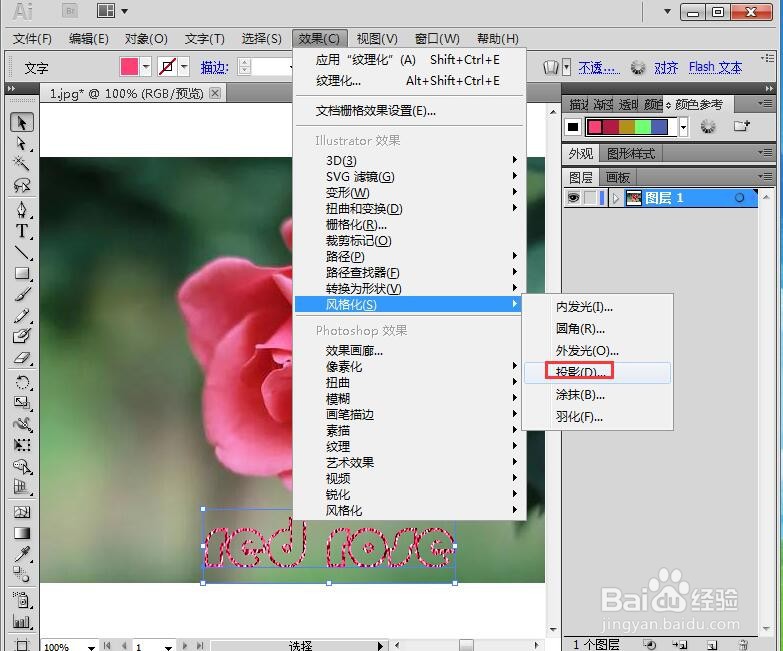Choose 羽化(F)... feather effect
Viewport: 783px width, 651px height.
click(597, 416)
